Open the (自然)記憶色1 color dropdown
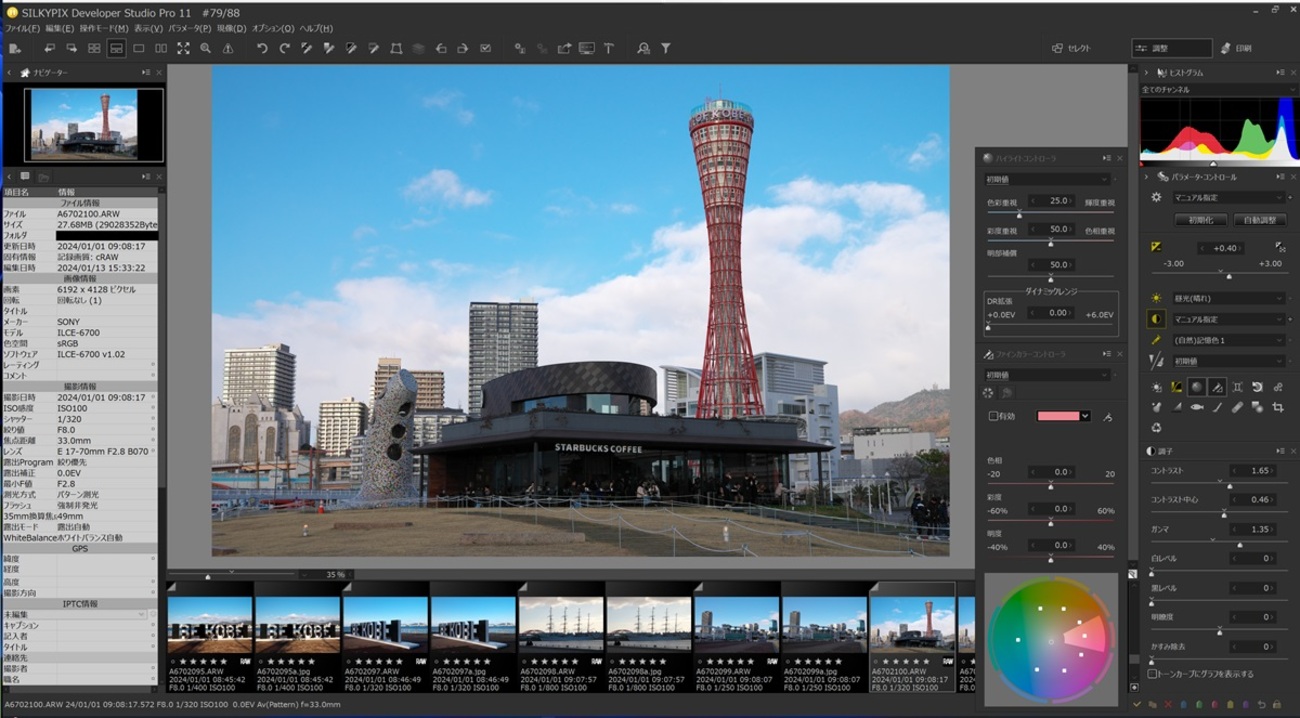Screen dimensions: 1300x718 [x=1229, y=340]
